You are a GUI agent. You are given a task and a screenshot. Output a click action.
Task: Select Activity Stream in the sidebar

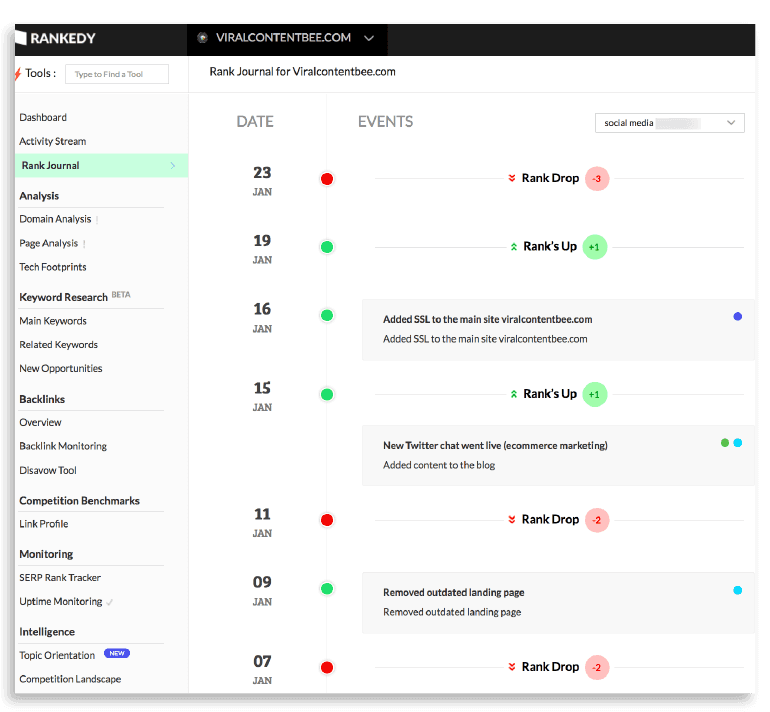click(53, 142)
